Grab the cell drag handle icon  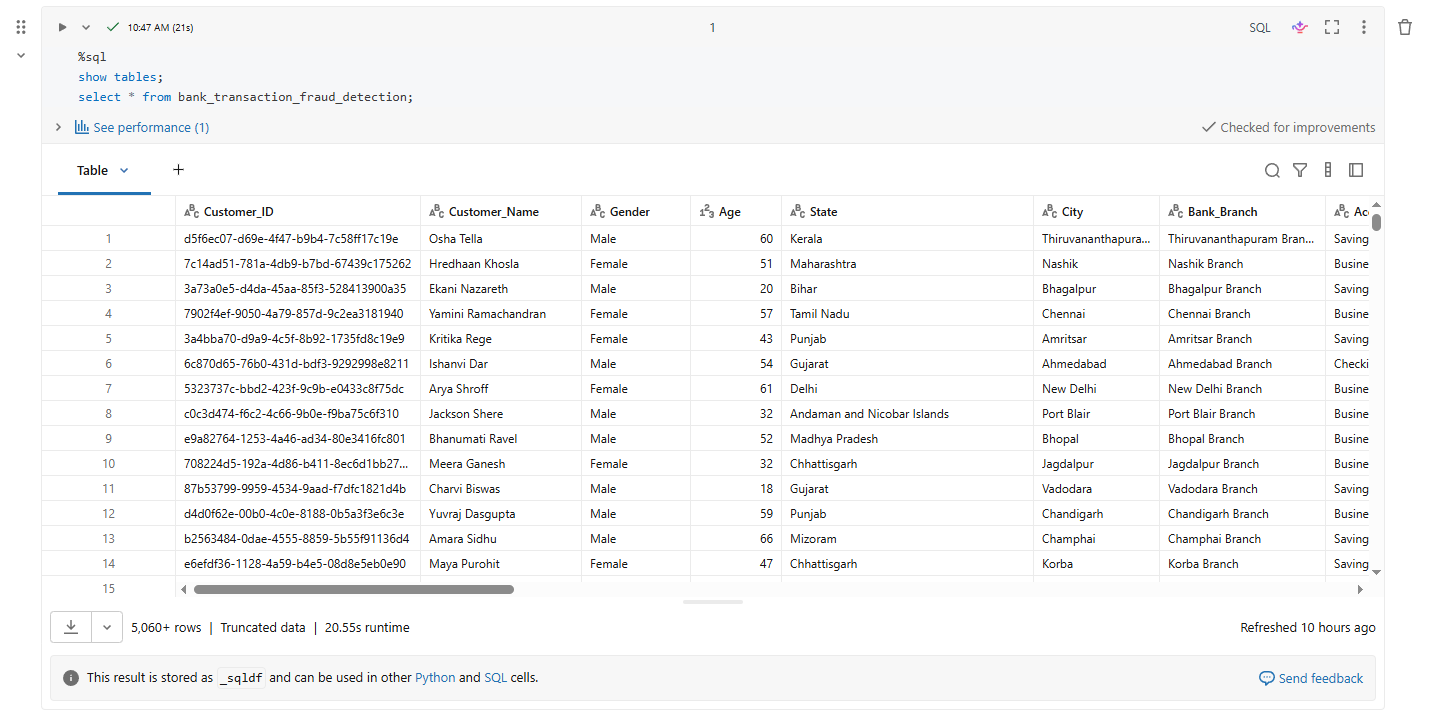(21, 27)
